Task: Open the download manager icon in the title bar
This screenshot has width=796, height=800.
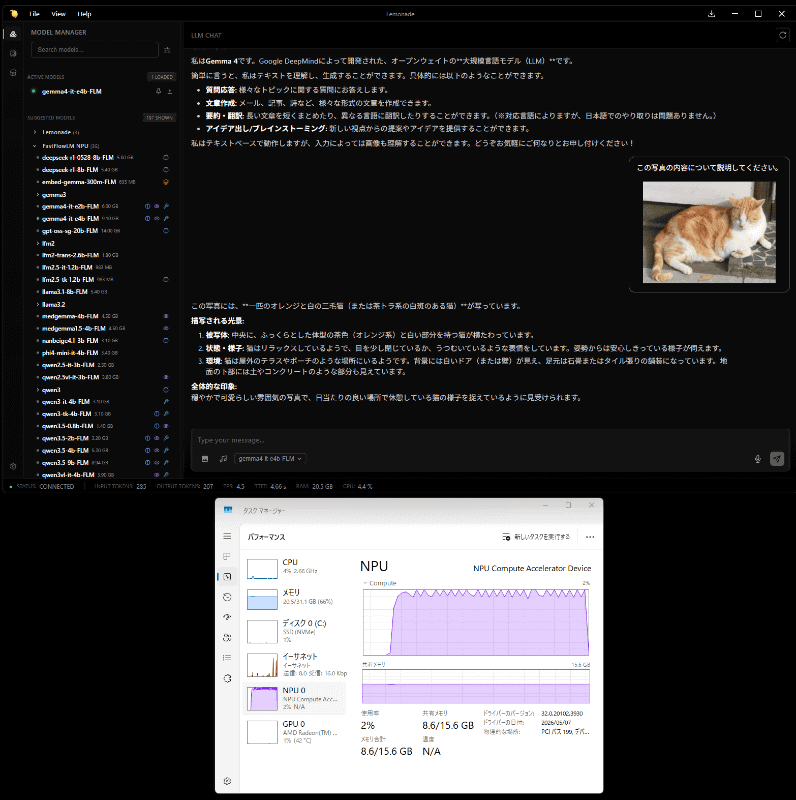Action: click(x=711, y=14)
